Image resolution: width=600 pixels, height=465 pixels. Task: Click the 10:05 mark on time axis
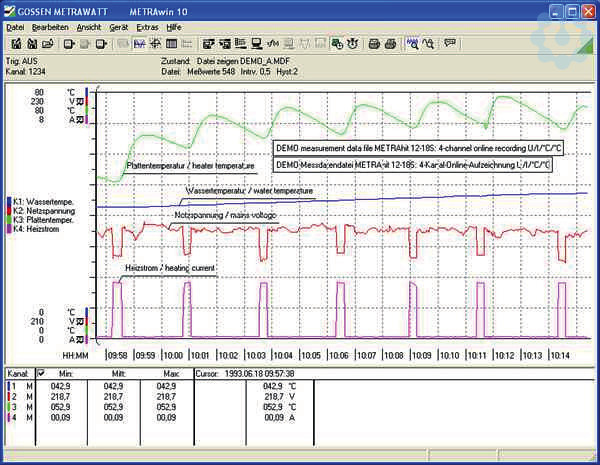(310, 354)
